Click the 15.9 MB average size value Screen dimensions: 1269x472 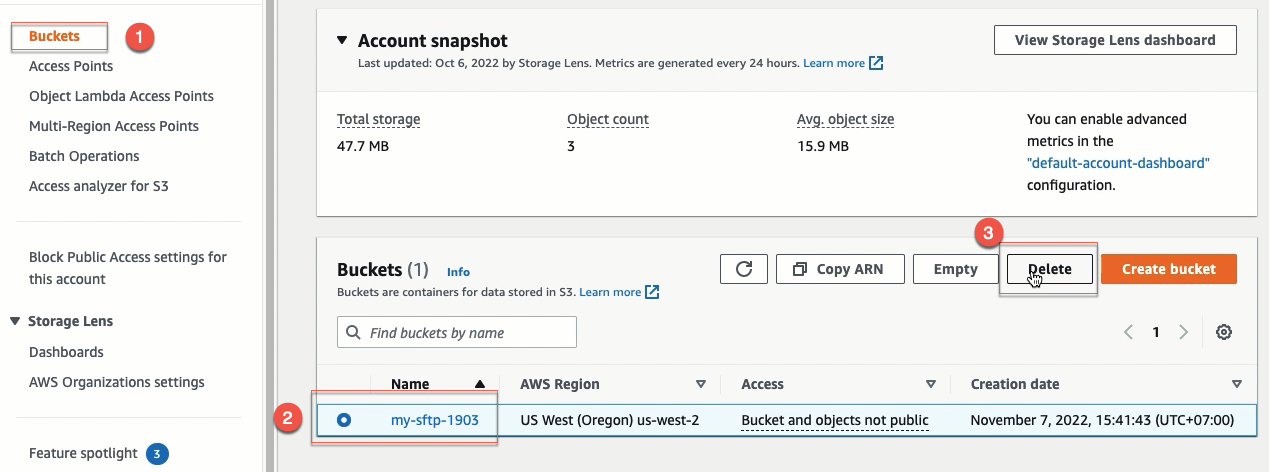point(822,146)
